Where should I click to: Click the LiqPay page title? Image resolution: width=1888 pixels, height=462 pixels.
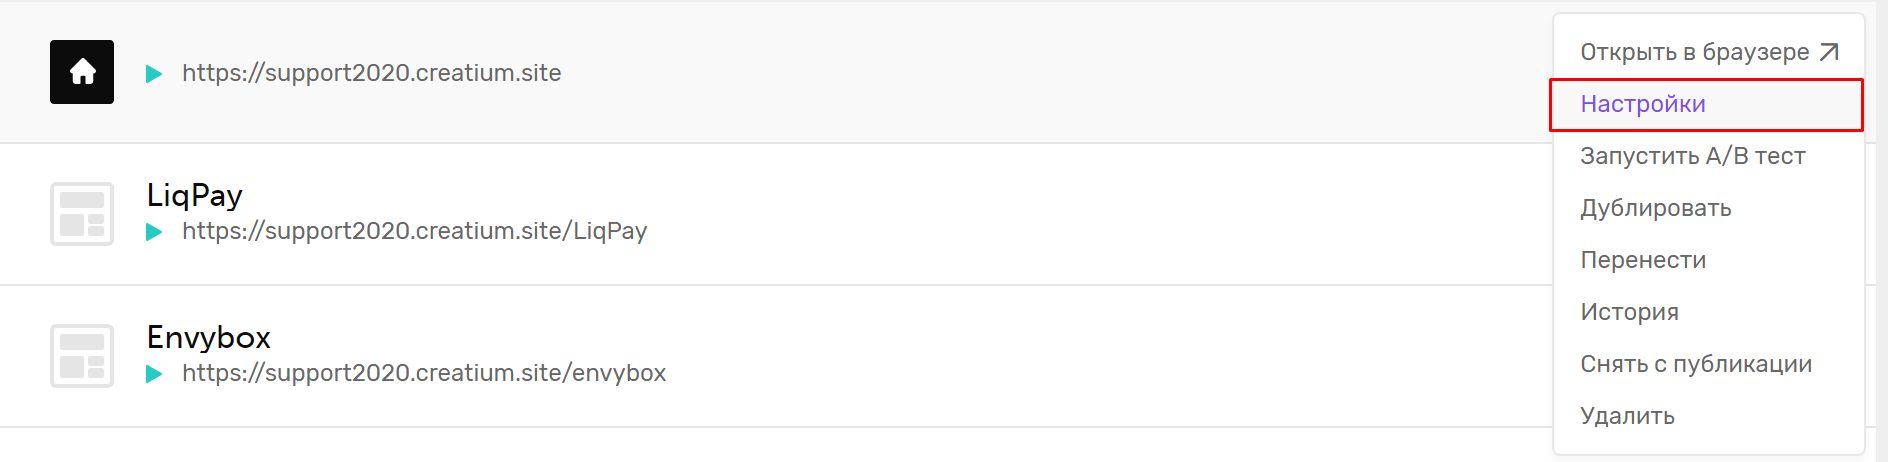[195, 195]
